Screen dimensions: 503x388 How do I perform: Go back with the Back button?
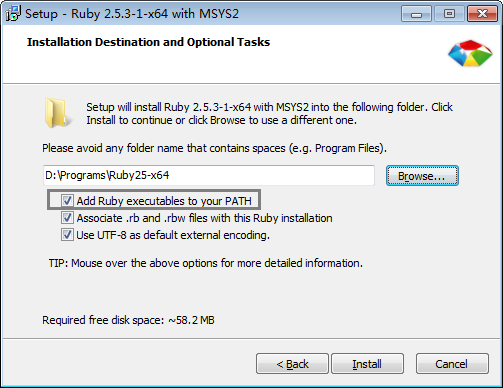(x=292, y=364)
